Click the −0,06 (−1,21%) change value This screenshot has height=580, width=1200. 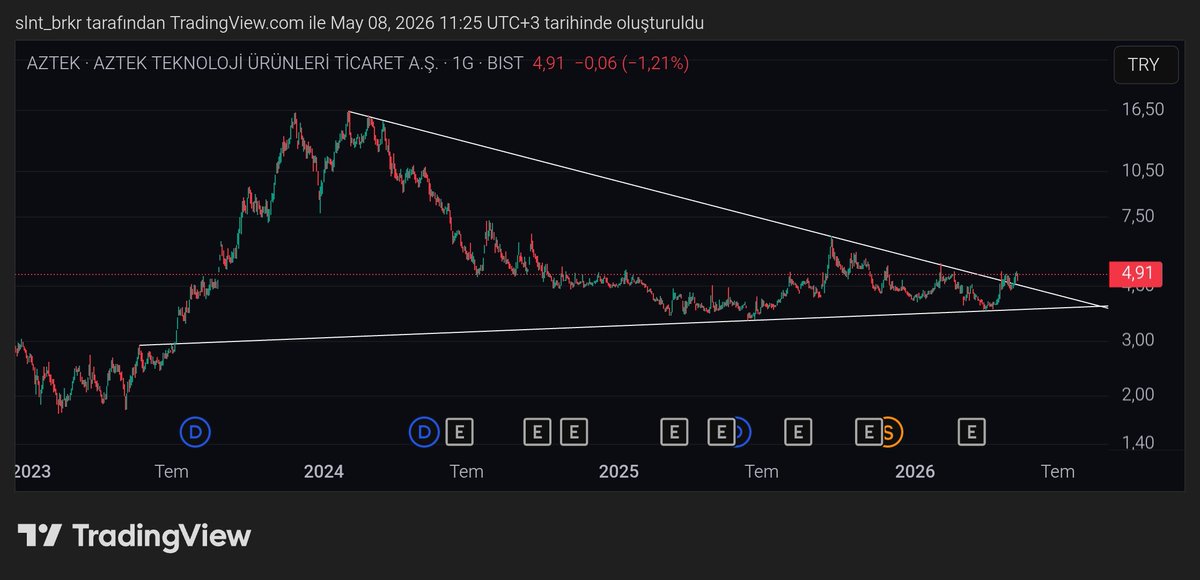click(631, 64)
